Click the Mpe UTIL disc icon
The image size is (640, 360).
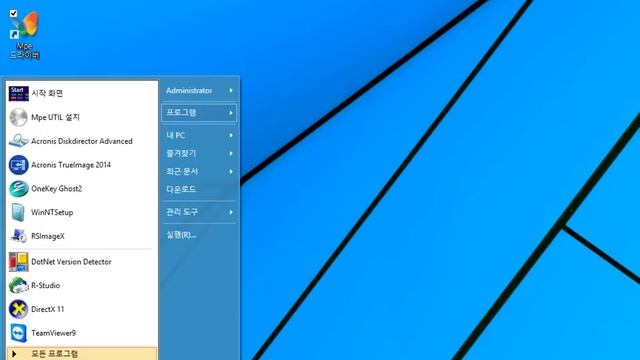[18, 118]
